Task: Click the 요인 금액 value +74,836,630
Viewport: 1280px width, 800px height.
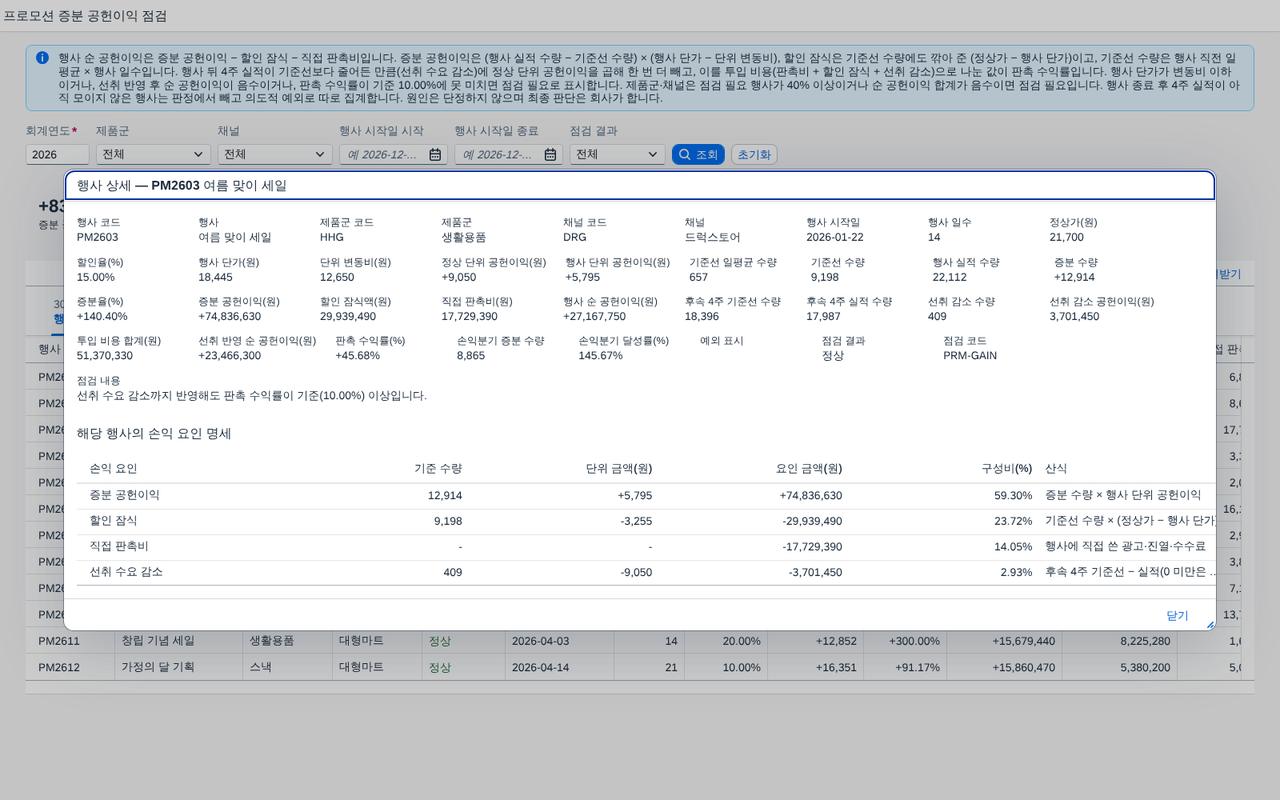Action: point(811,496)
